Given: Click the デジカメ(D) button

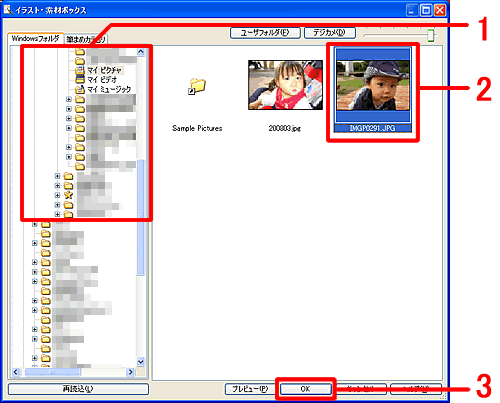Looking at the screenshot, I should pos(330,33).
